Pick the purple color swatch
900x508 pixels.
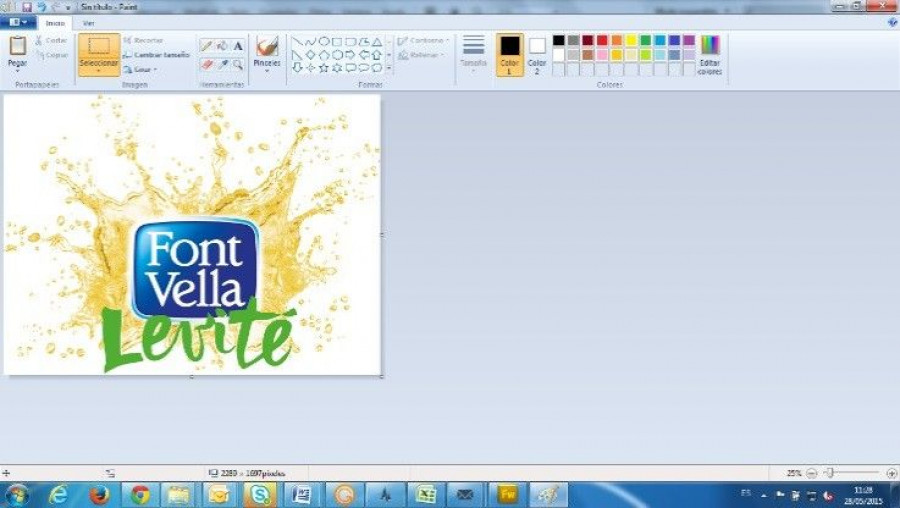[x=689, y=40]
